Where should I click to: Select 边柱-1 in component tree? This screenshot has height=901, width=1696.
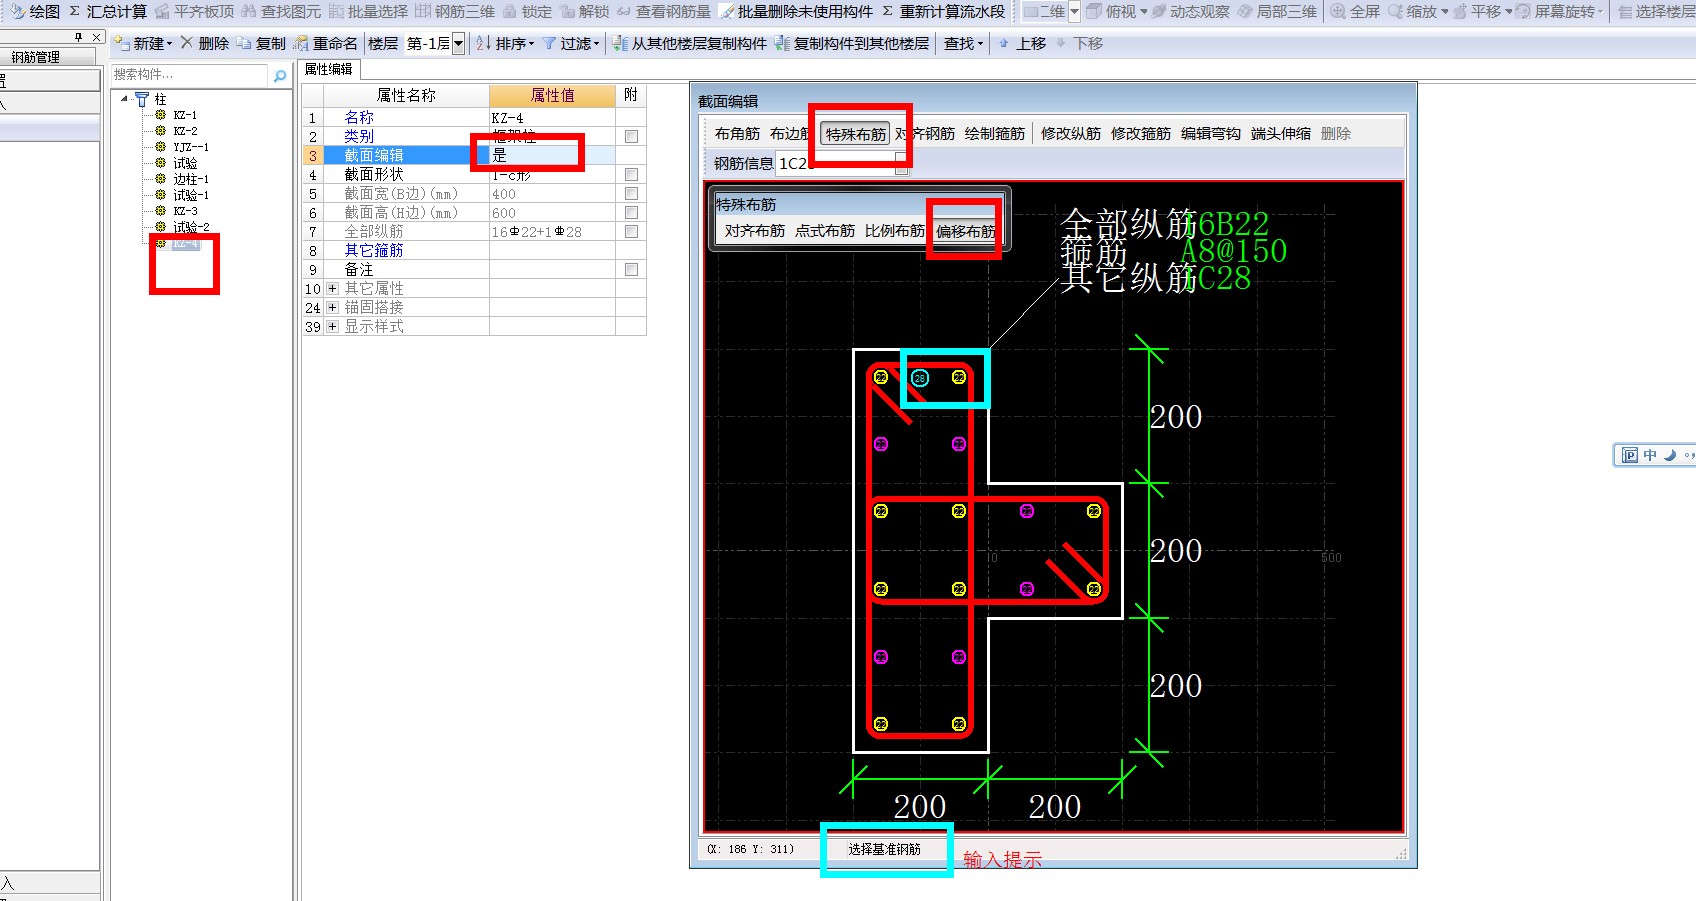pos(191,179)
